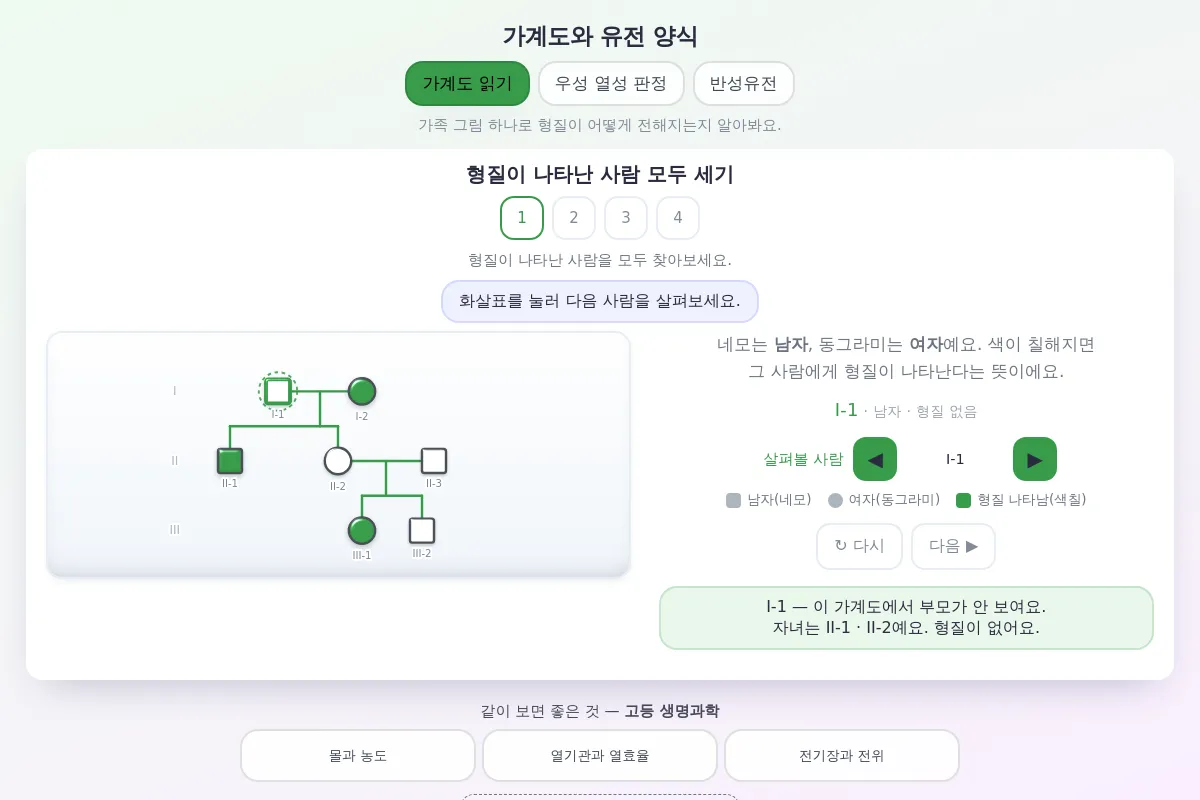
Task: Jump to step 3
Action: 626,218
